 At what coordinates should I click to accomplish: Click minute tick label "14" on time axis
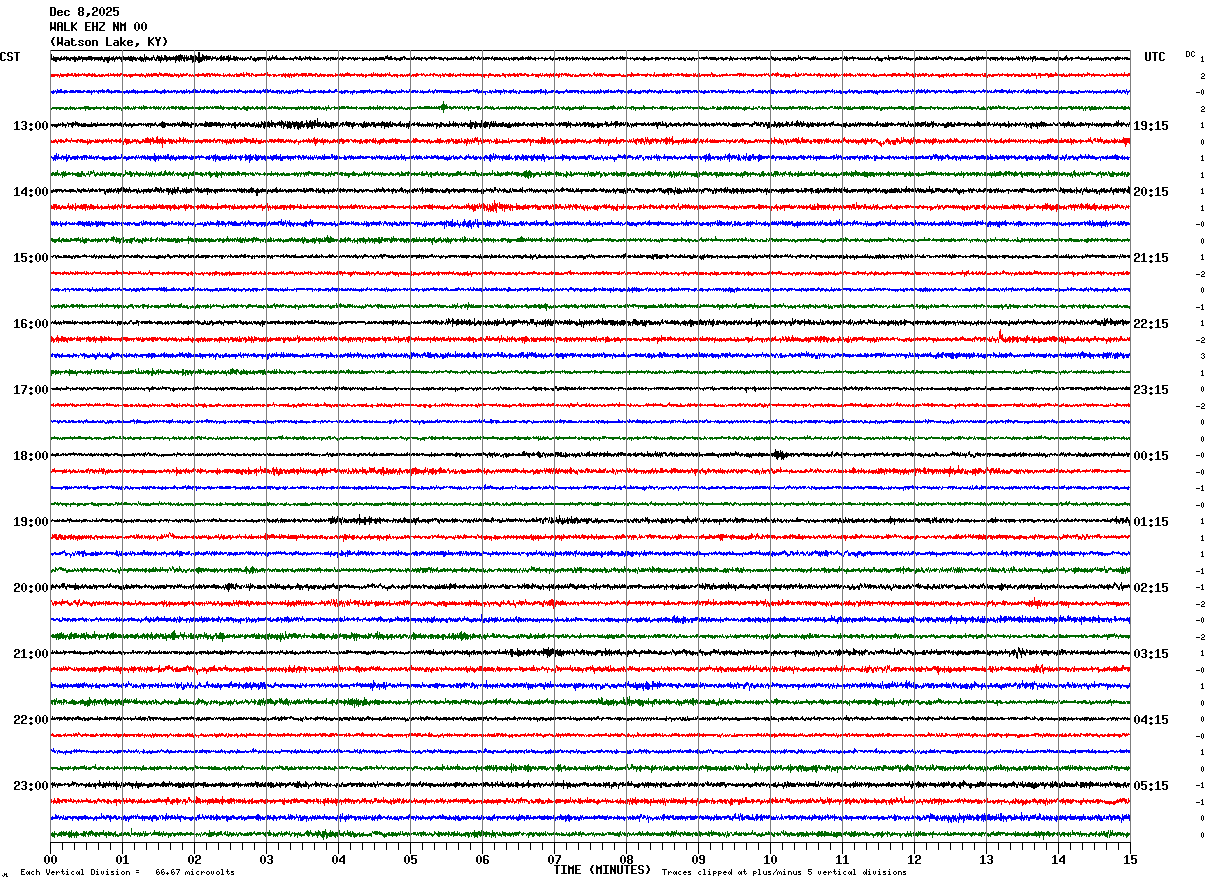(x=1058, y=859)
